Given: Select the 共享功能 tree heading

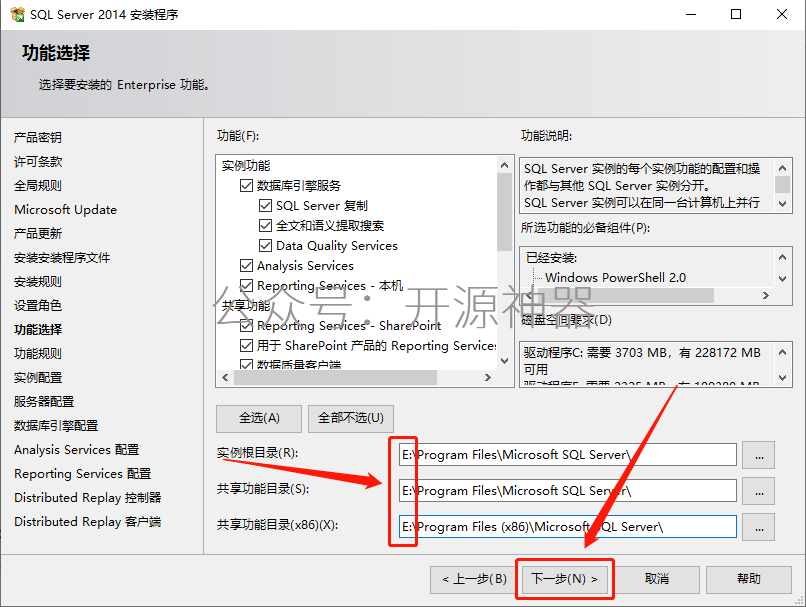Looking at the screenshot, I should pyautogui.click(x=246, y=306).
